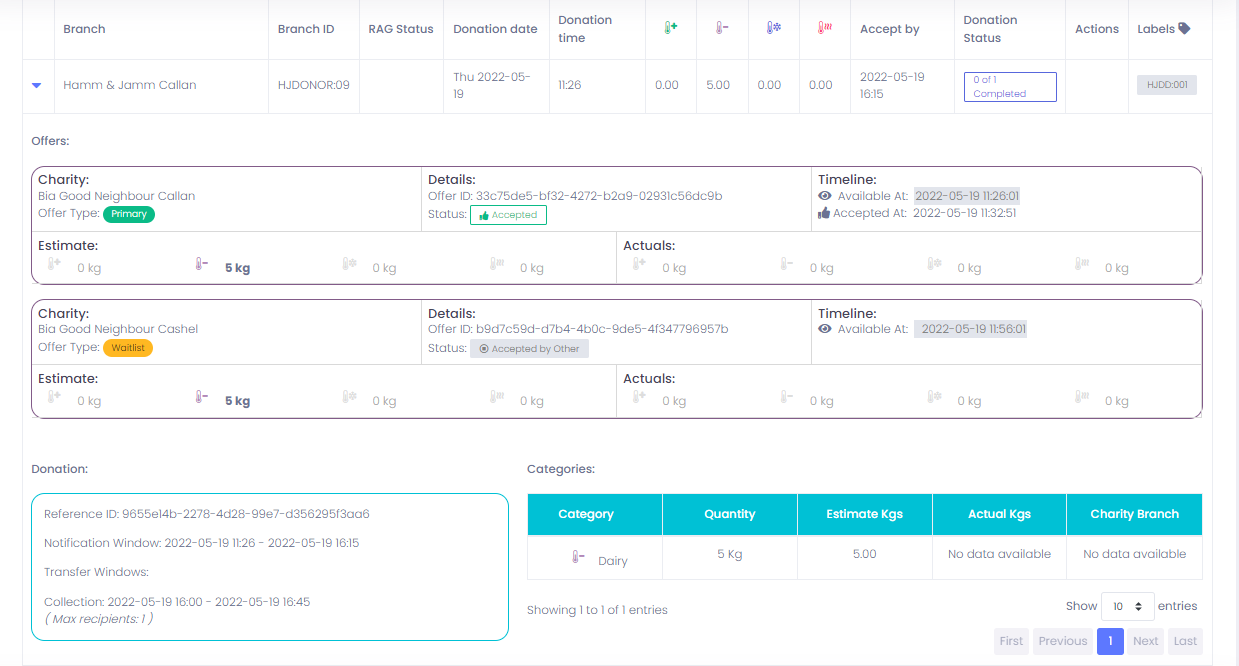Select the Offer ID b9d7c59d text
This screenshot has height=666, width=1239.
tap(578, 329)
